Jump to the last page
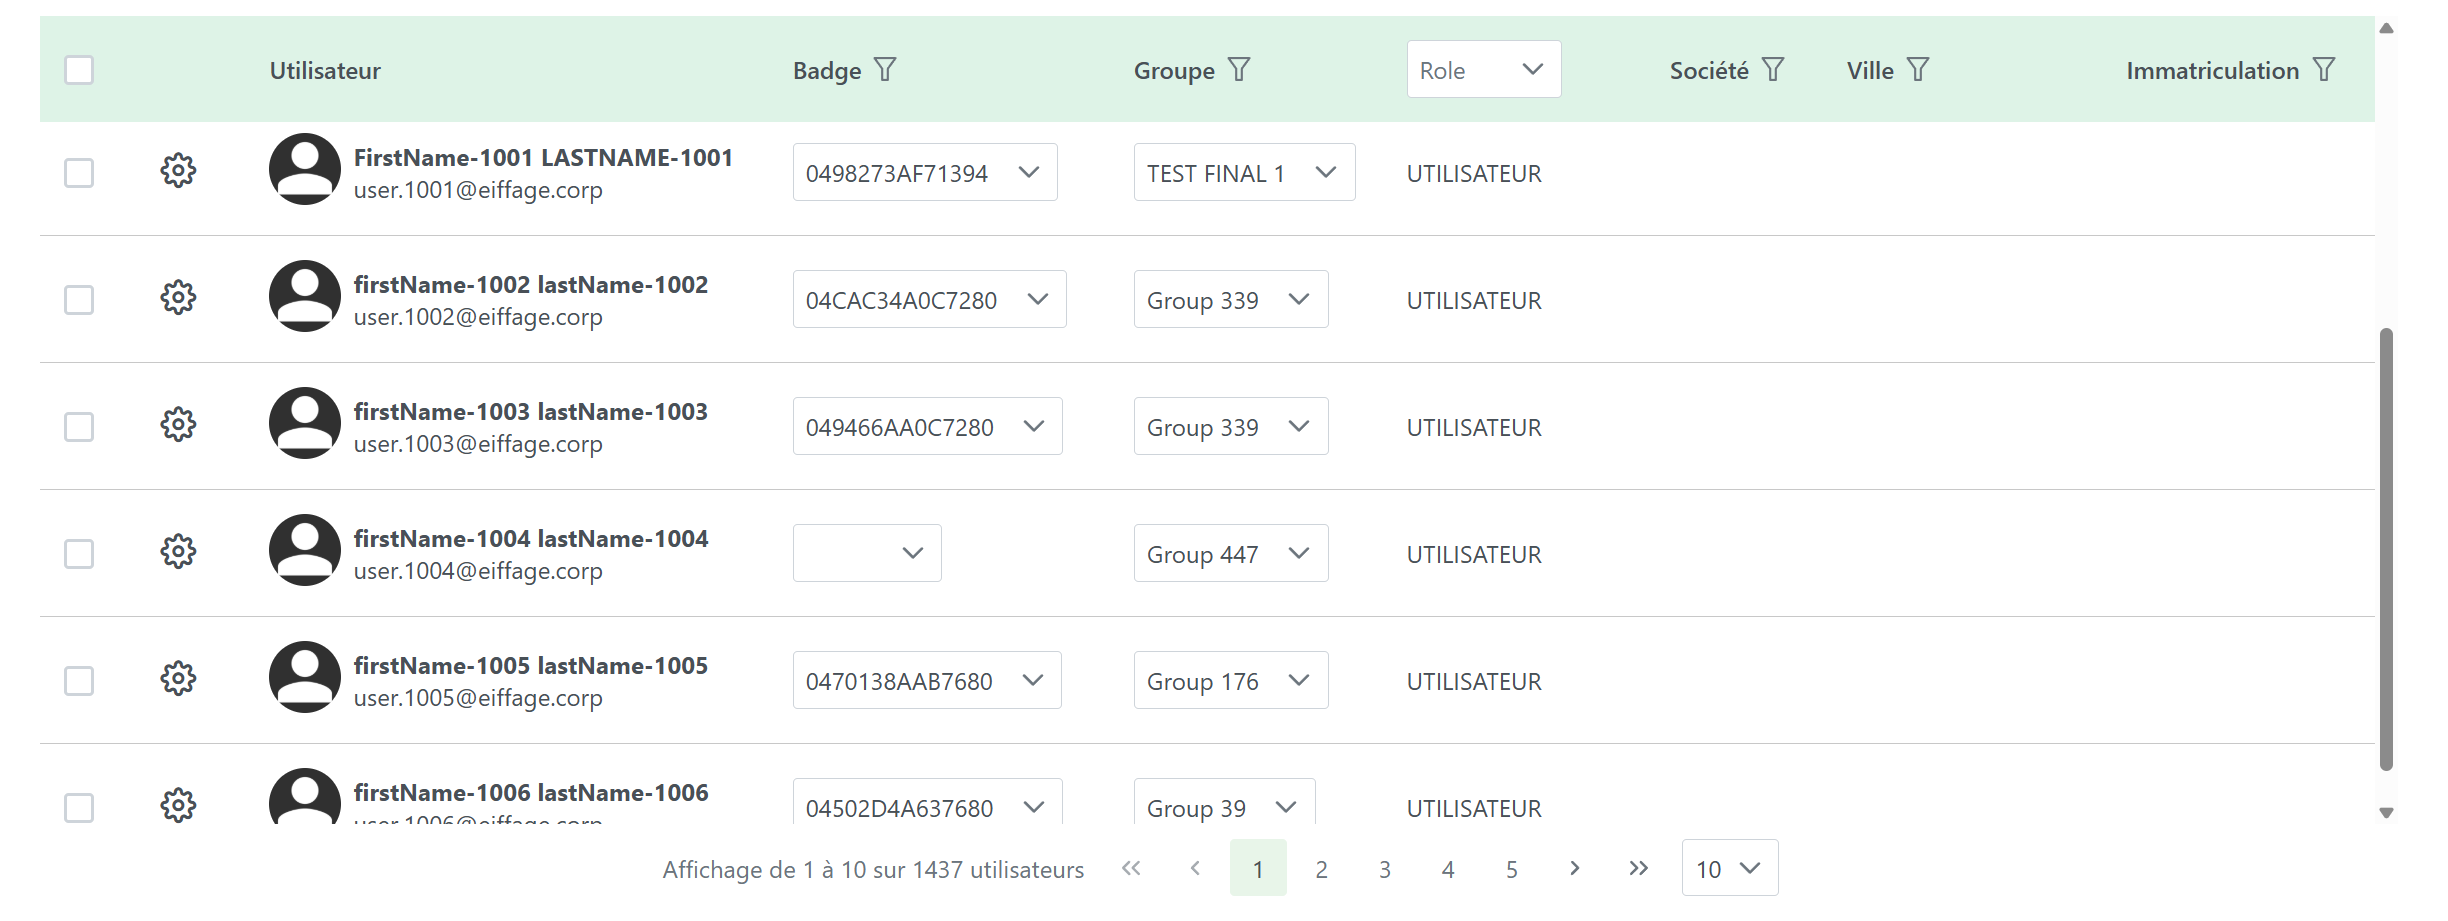Viewport: 2448px width, 921px height. point(1638,868)
